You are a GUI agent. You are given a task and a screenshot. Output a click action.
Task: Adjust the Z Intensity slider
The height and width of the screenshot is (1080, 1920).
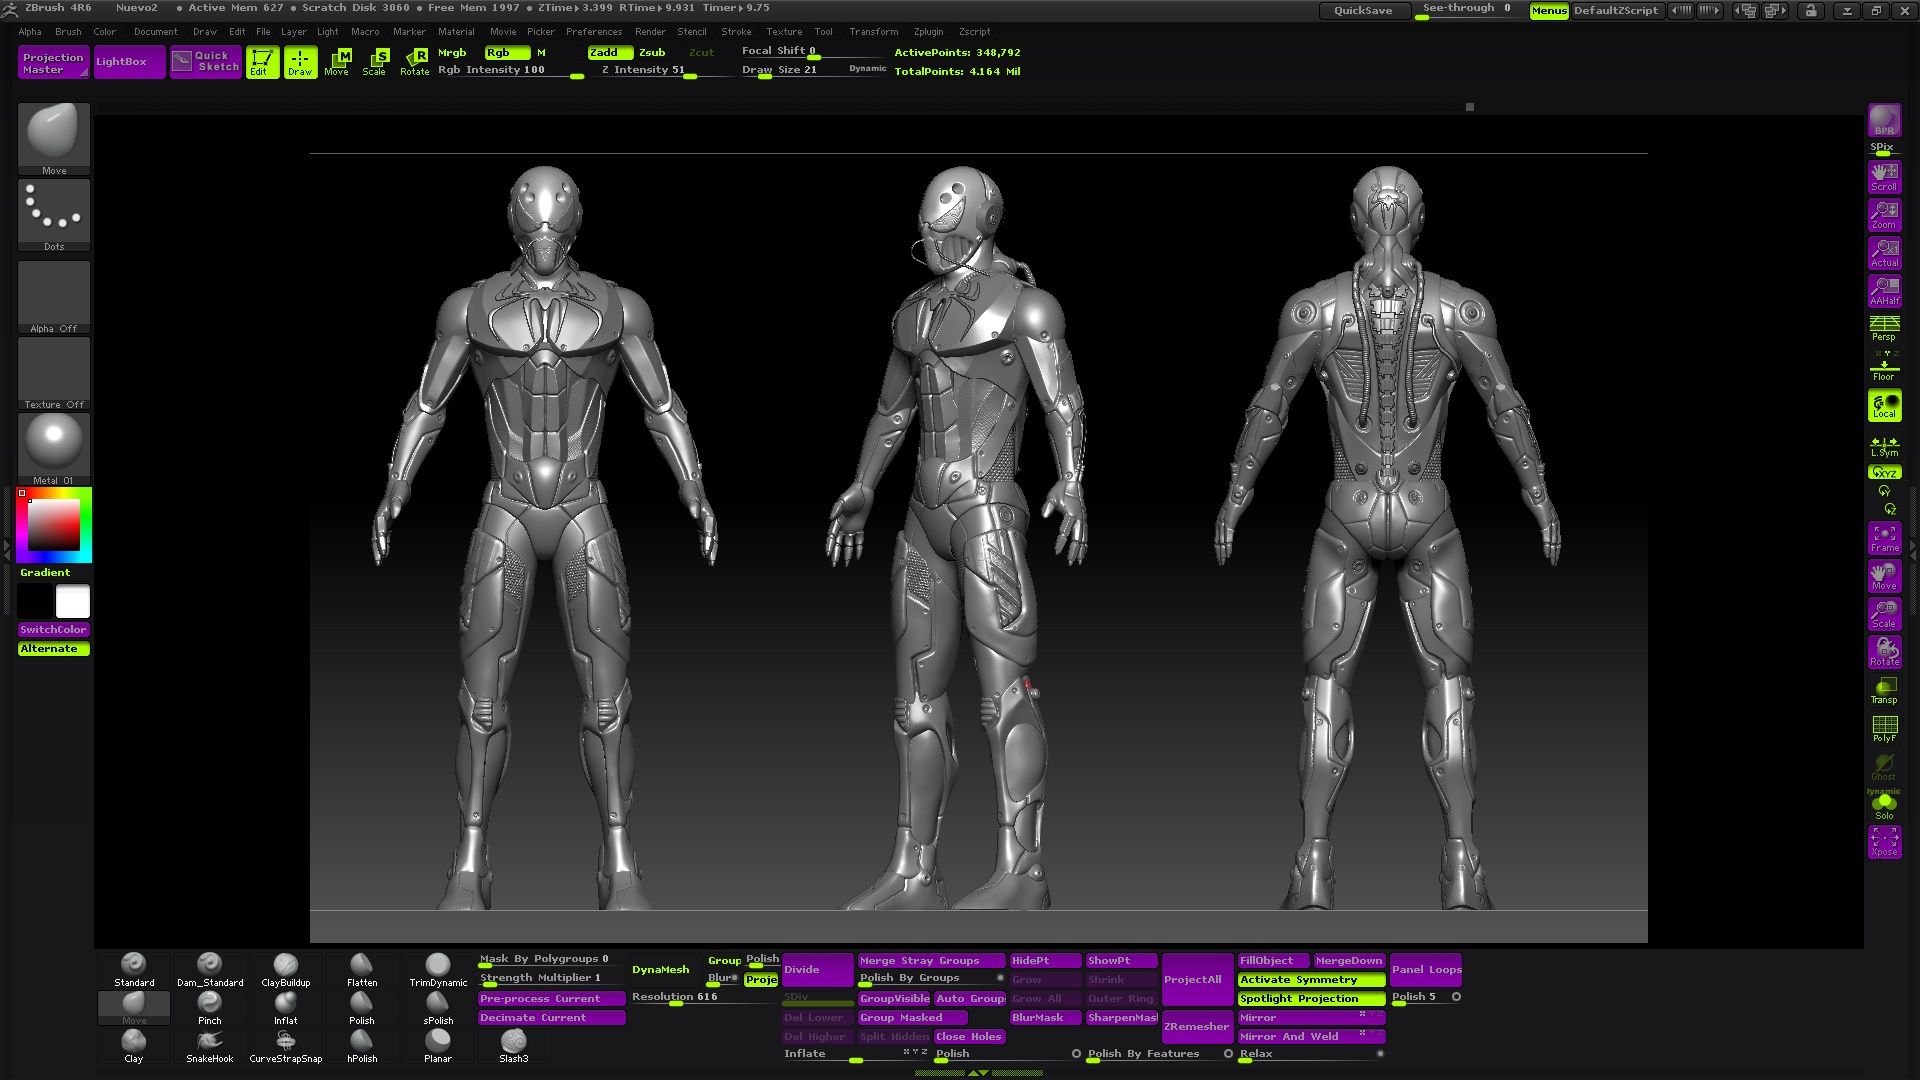(x=664, y=71)
